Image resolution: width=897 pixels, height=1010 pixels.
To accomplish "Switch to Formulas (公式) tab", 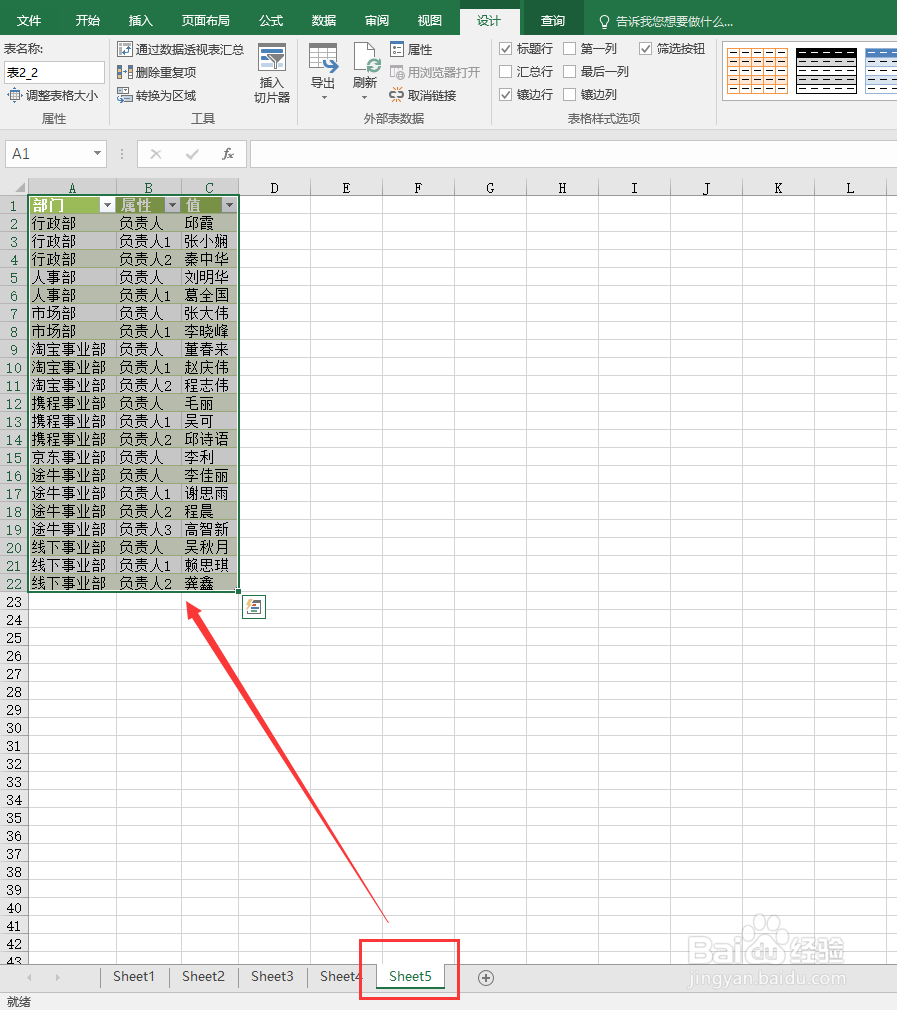I will pos(271,21).
